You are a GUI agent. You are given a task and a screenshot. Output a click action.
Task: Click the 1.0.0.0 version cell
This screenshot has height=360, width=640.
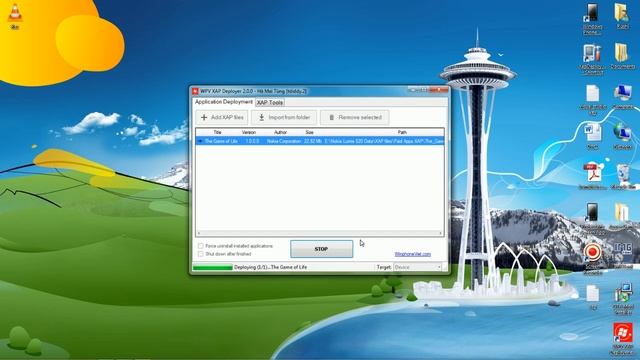pyautogui.click(x=252, y=141)
